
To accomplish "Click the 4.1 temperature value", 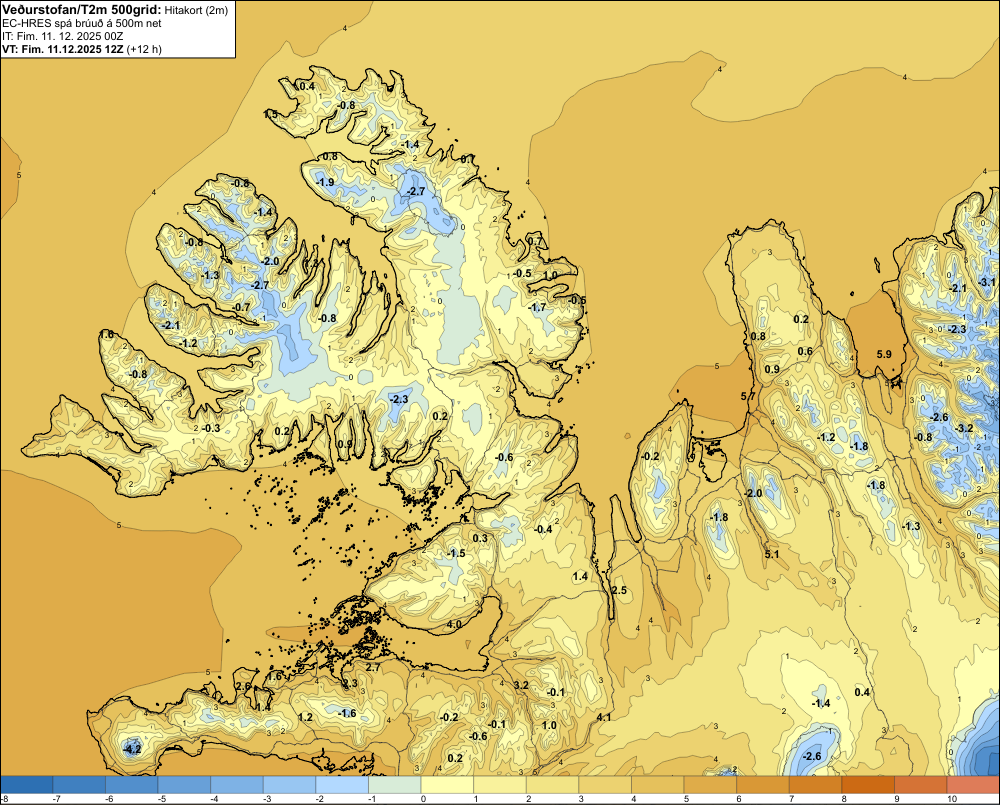I will pyautogui.click(x=603, y=718).
